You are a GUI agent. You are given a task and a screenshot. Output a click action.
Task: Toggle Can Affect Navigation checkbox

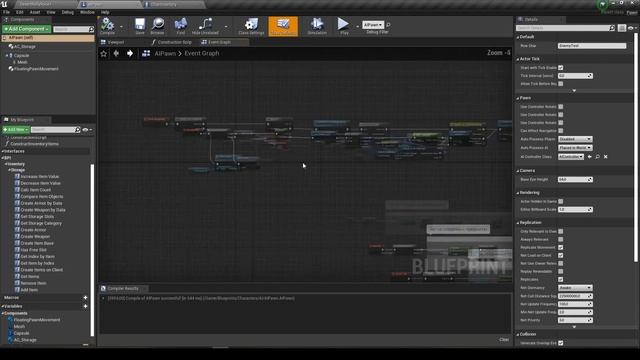tap(561, 131)
